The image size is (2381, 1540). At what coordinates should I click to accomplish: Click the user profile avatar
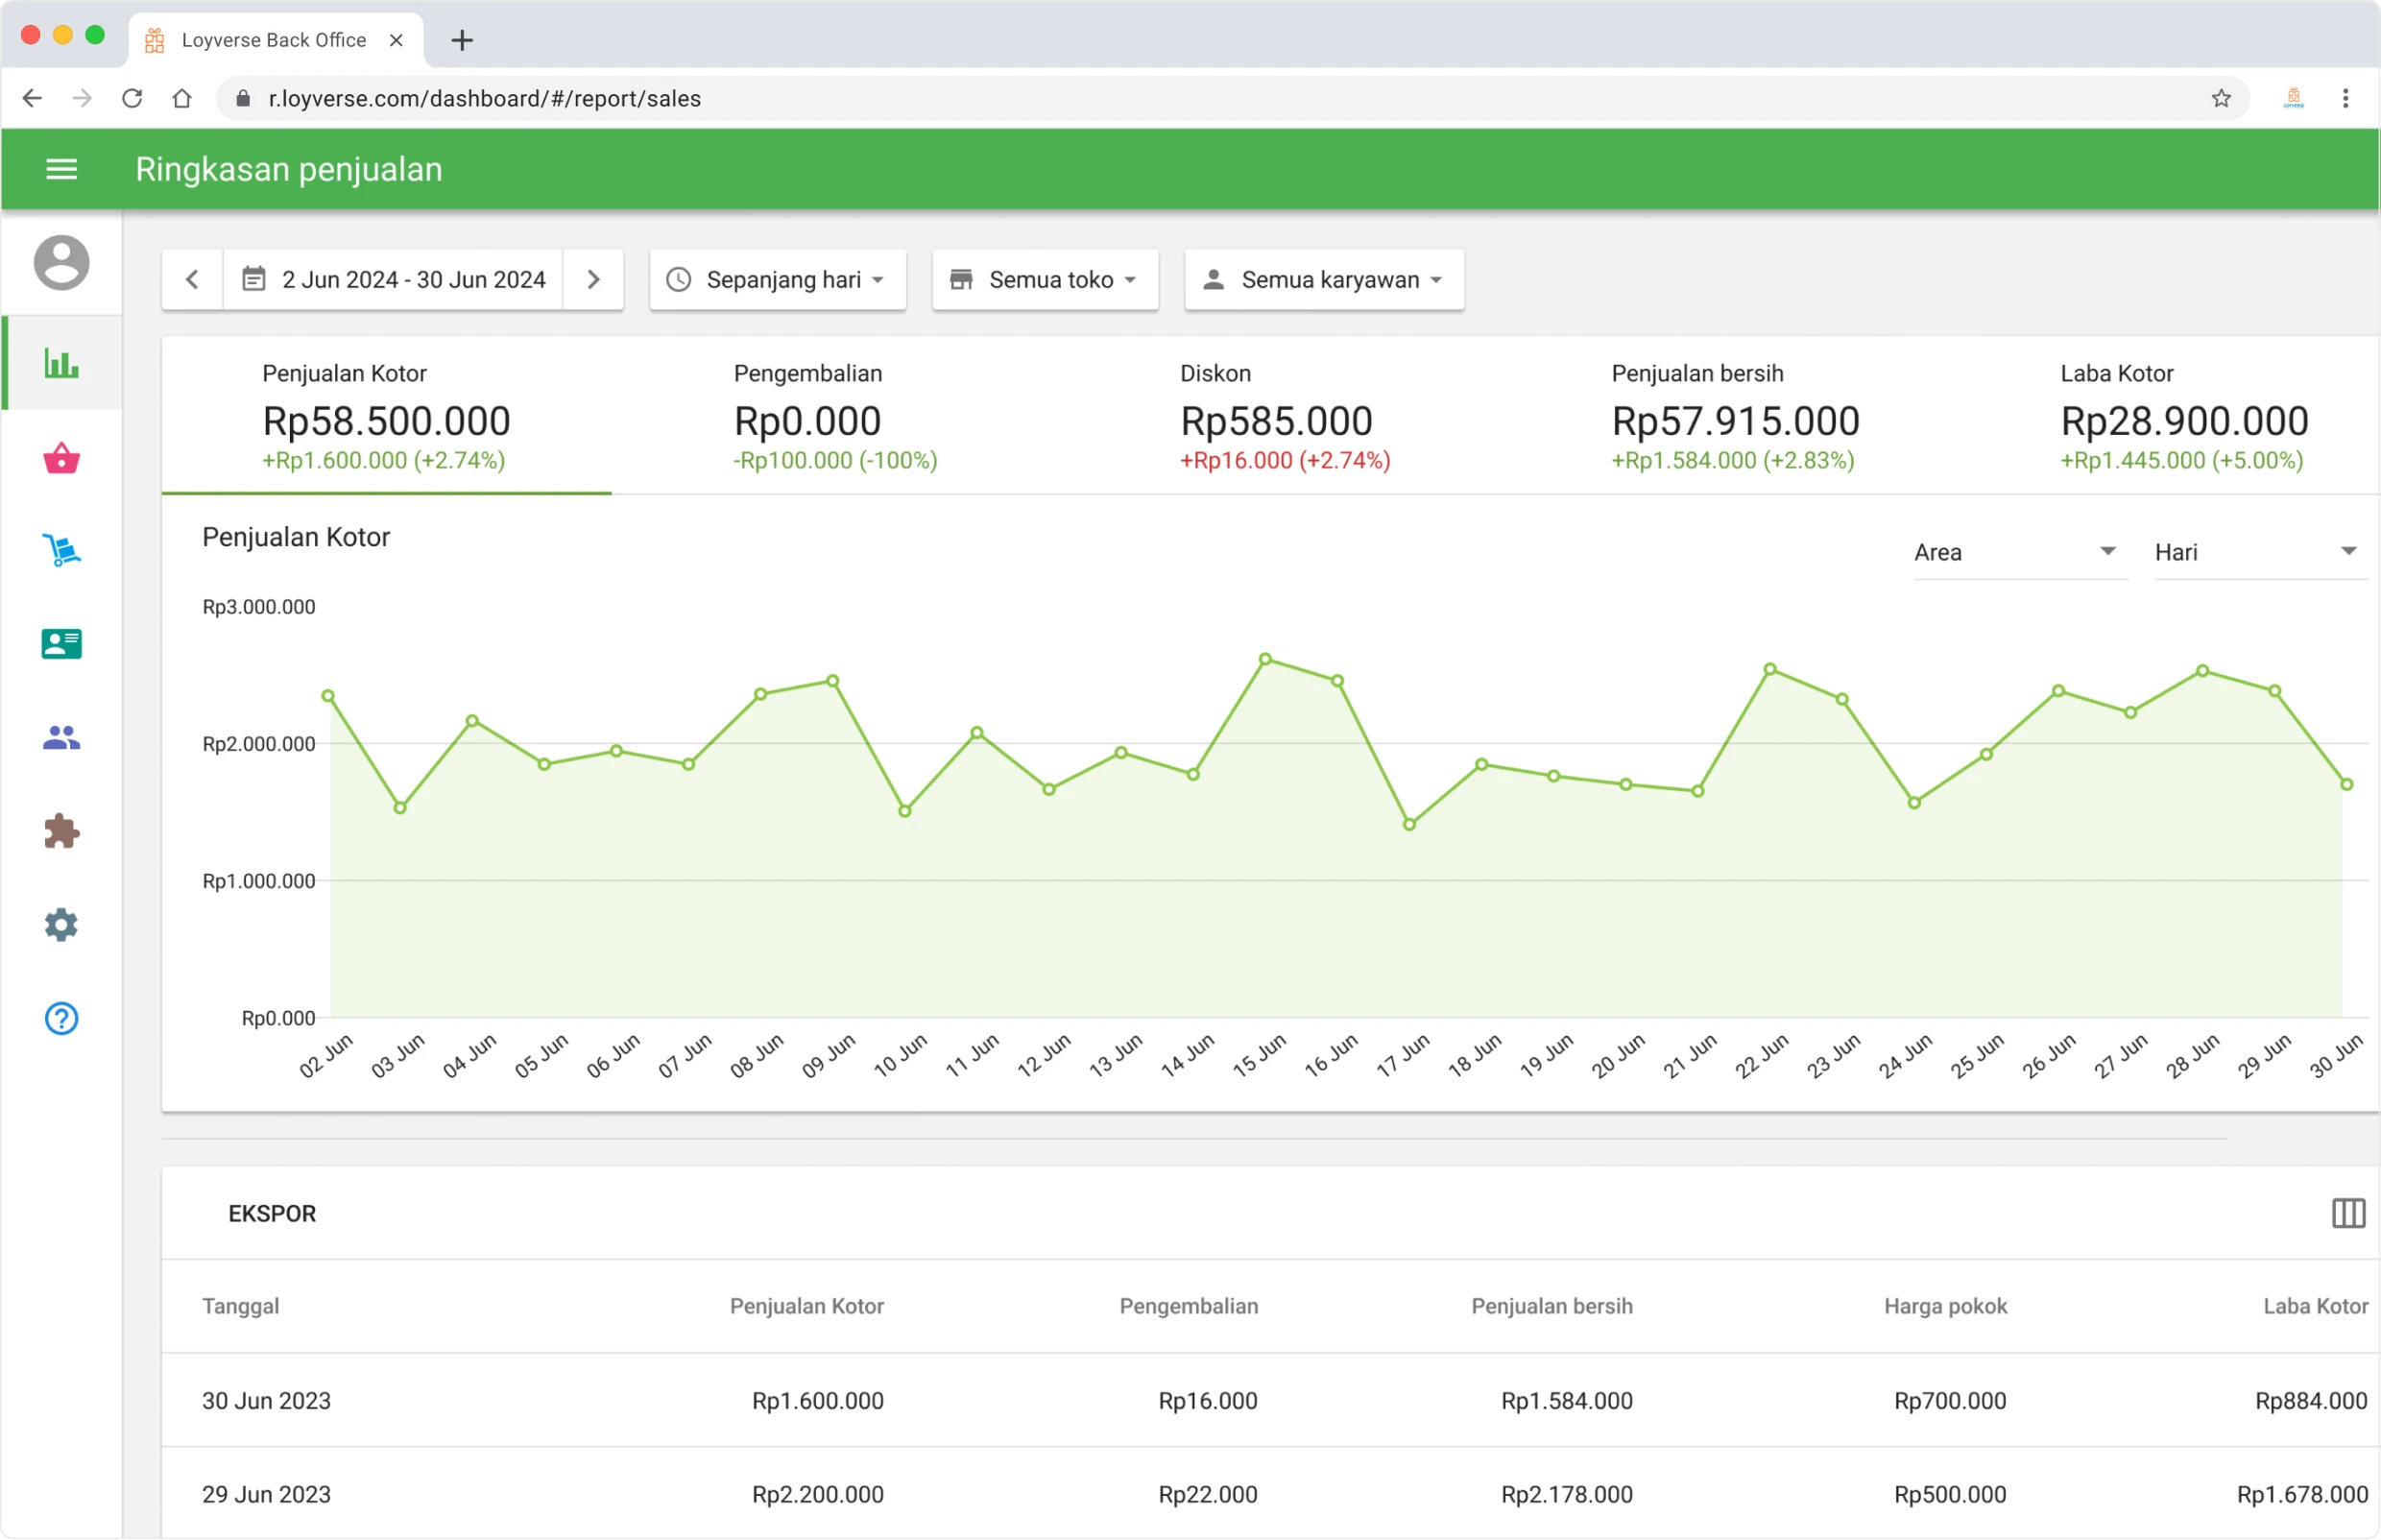(61, 262)
